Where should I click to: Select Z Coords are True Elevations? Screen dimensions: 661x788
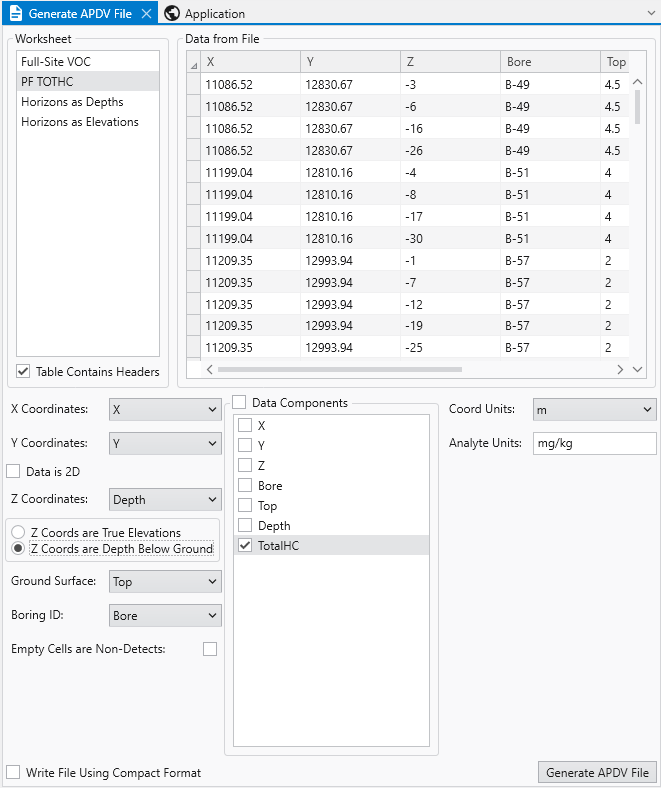[x=18, y=533]
